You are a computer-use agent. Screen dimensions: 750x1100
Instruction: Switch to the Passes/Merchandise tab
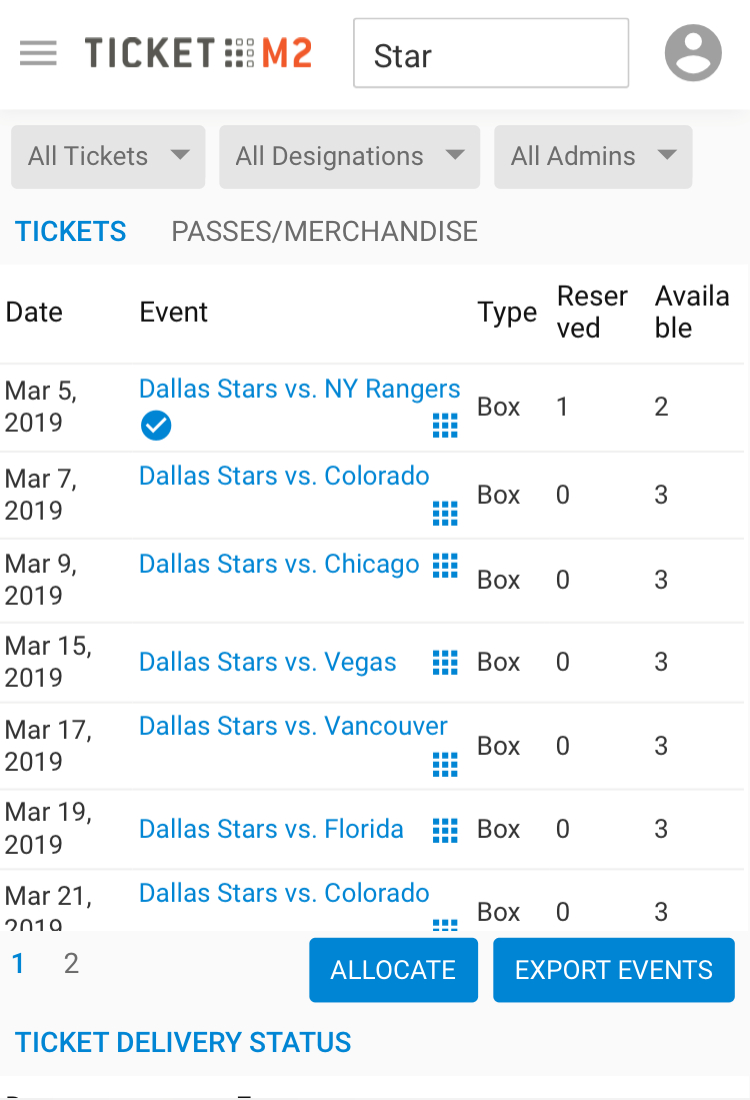coord(324,232)
